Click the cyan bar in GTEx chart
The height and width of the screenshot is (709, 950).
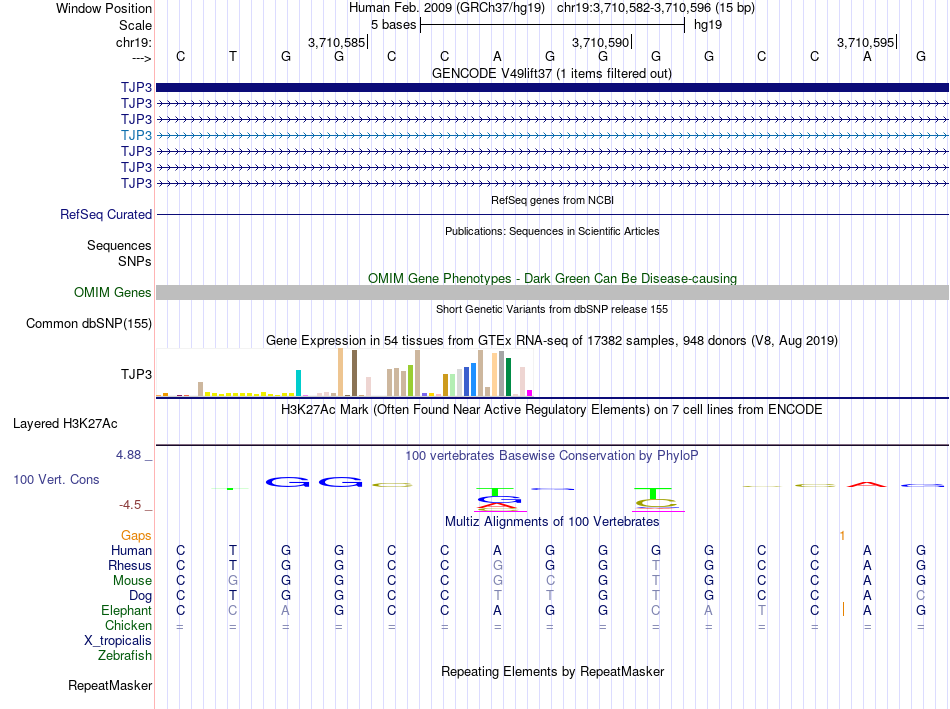(x=298, y=383)
